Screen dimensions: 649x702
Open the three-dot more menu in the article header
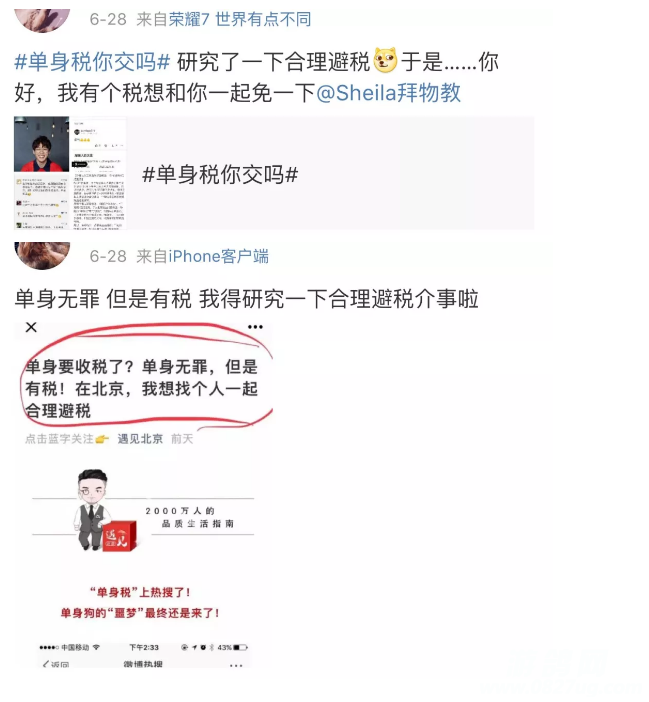coord(255,327)
